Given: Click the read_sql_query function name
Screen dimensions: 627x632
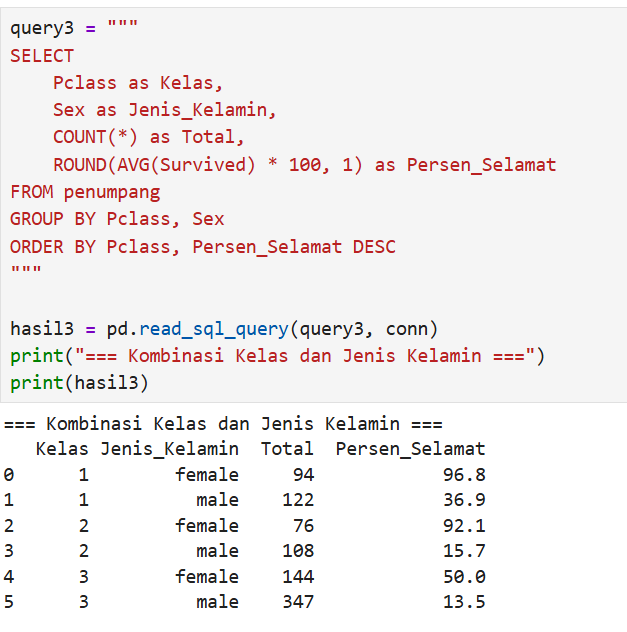Looking at the screenshot, I should pyautogui.click(x=214, y=329).
